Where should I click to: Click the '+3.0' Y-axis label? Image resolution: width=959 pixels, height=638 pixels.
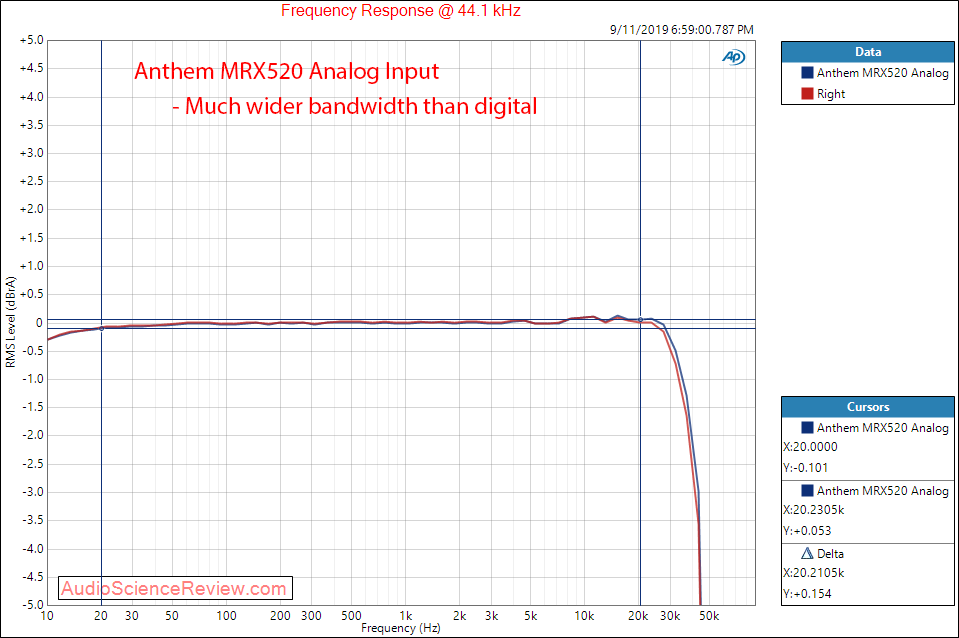(32, 154)
